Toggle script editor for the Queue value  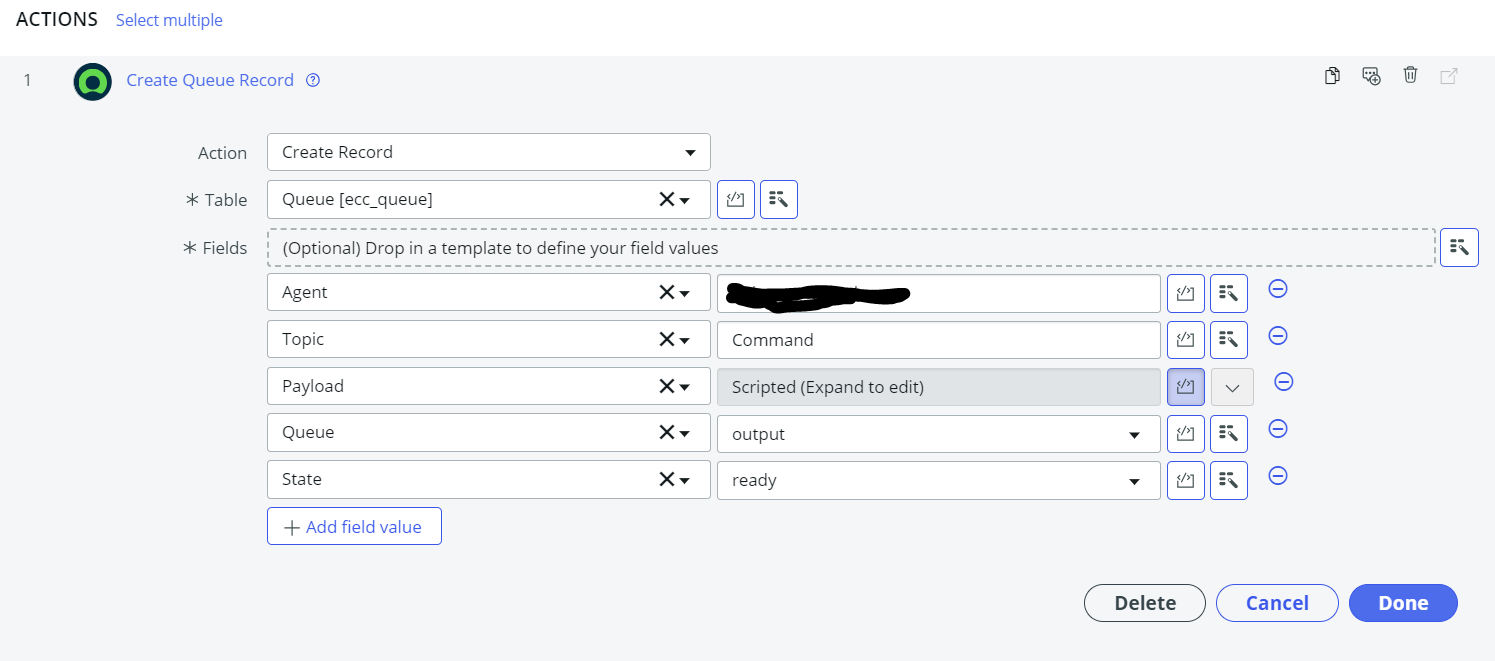coord(1185,433)
